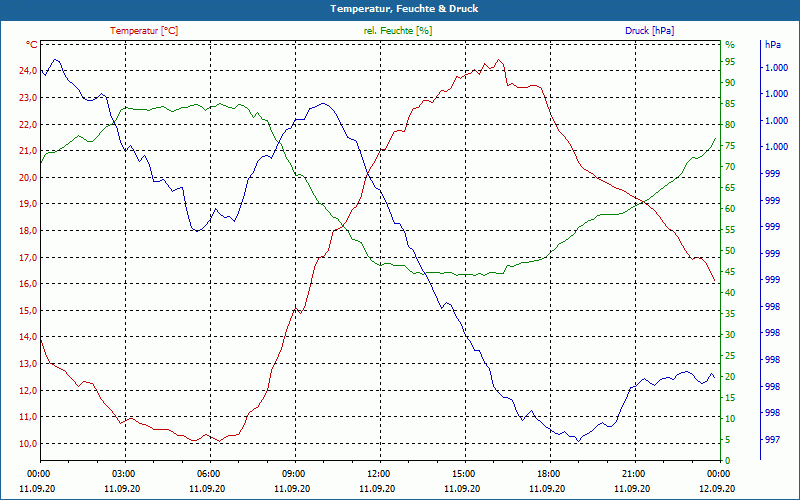Click the 30 humidity axis label

pyautogui.click(x=730, y=335)
